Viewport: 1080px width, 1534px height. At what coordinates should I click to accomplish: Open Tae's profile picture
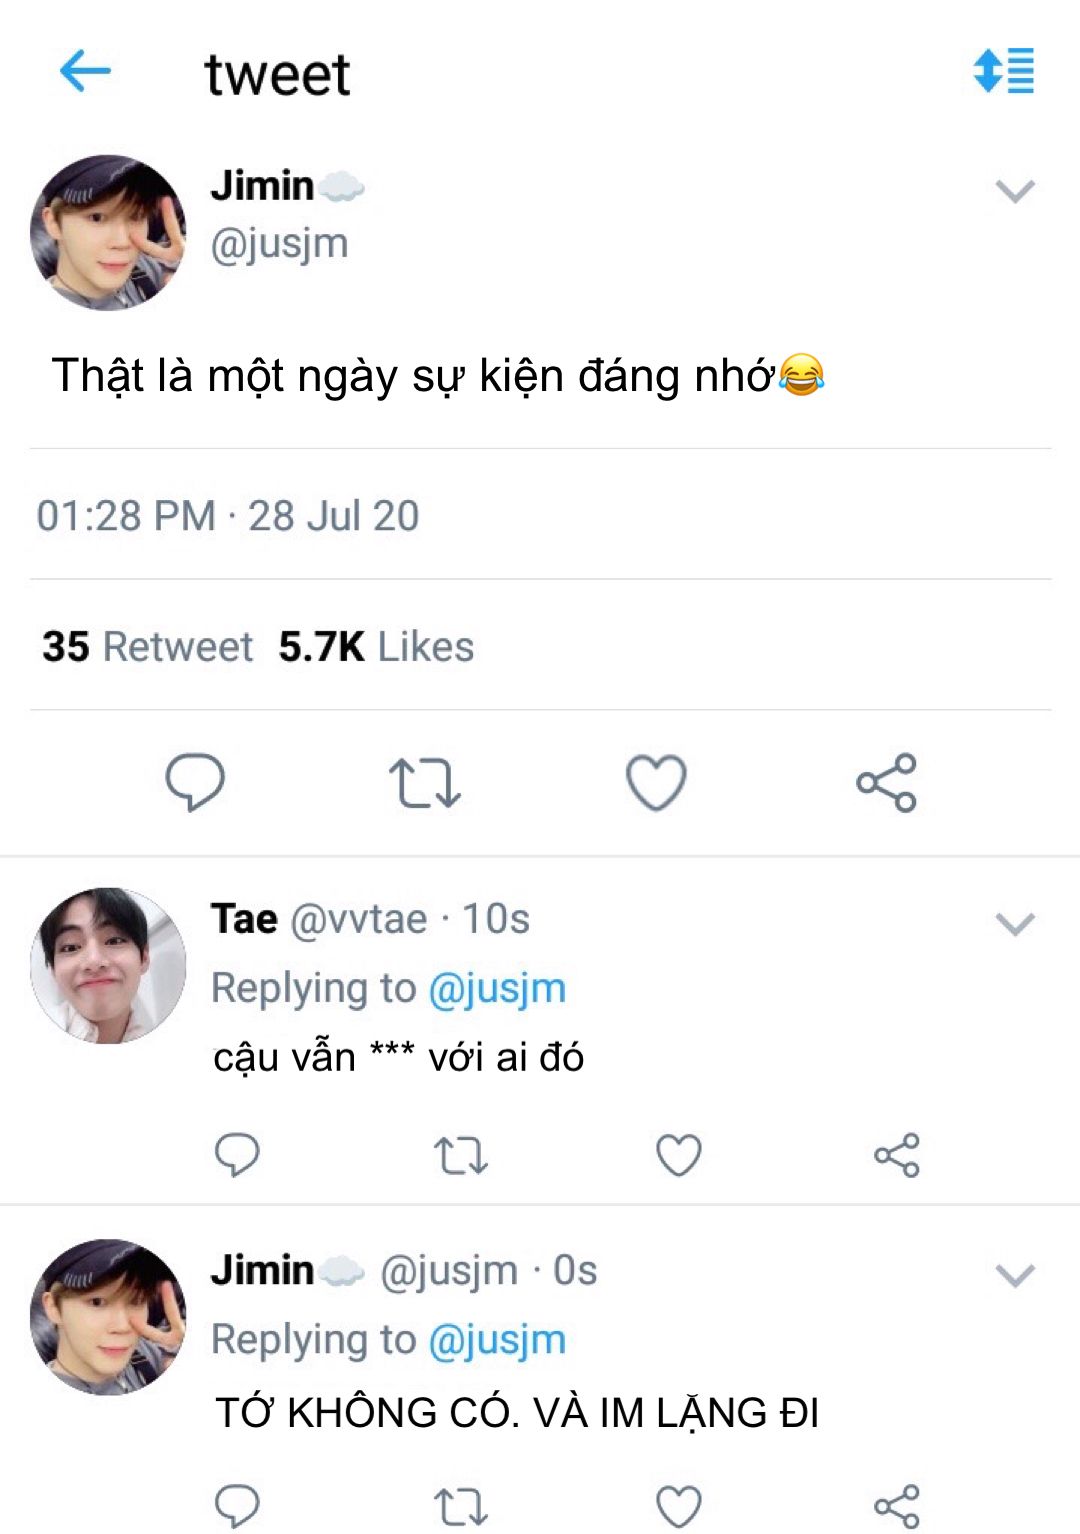tap(108, 966)
